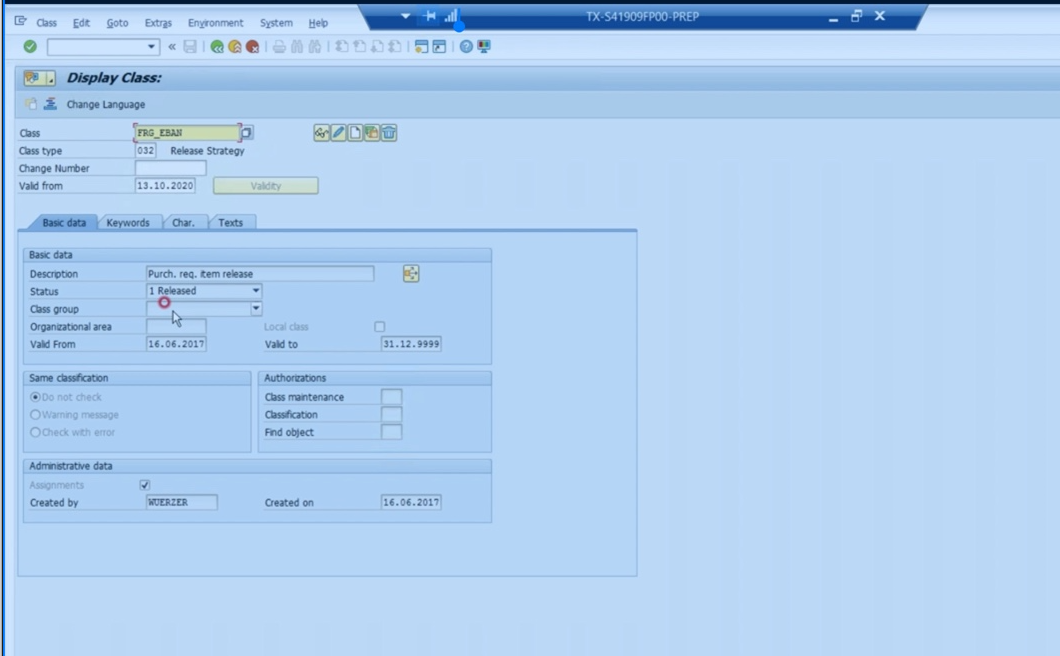The image size is (1060, 656).
Task: Click the red Cancel icon
Action: click(x=252, y=47)
